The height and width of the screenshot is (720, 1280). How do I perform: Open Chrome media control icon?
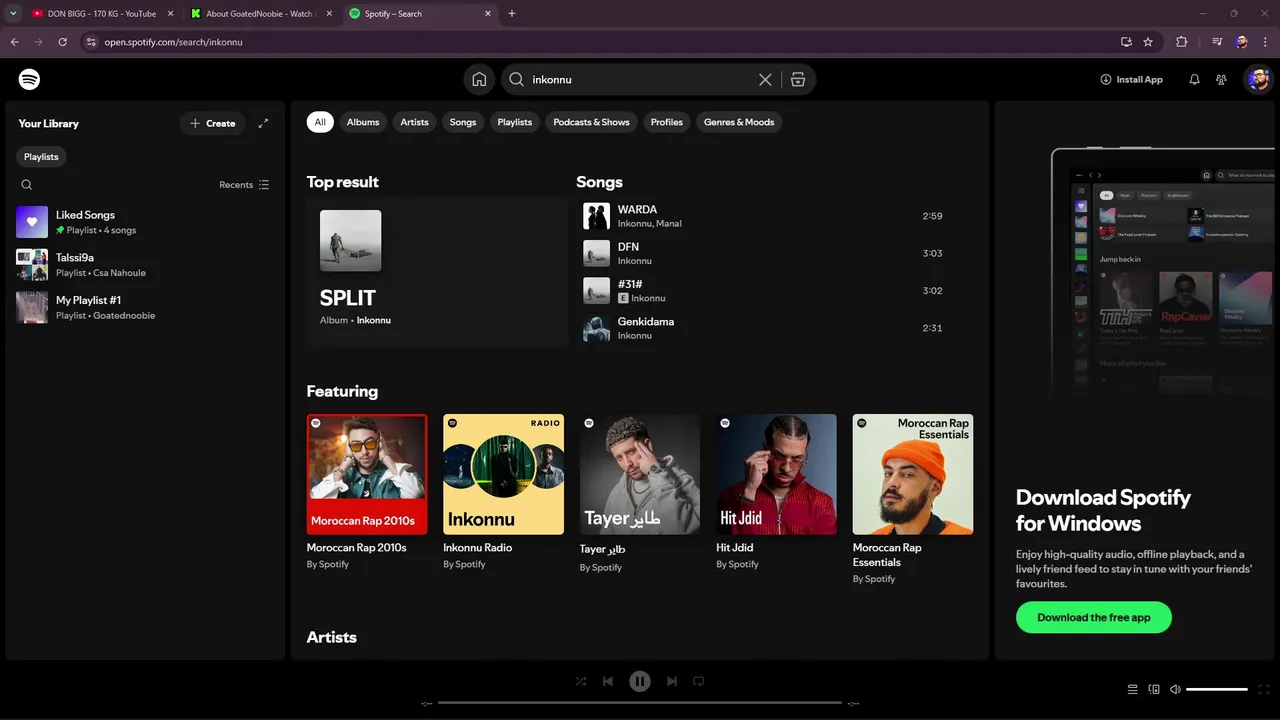(x=1217, y=42)
